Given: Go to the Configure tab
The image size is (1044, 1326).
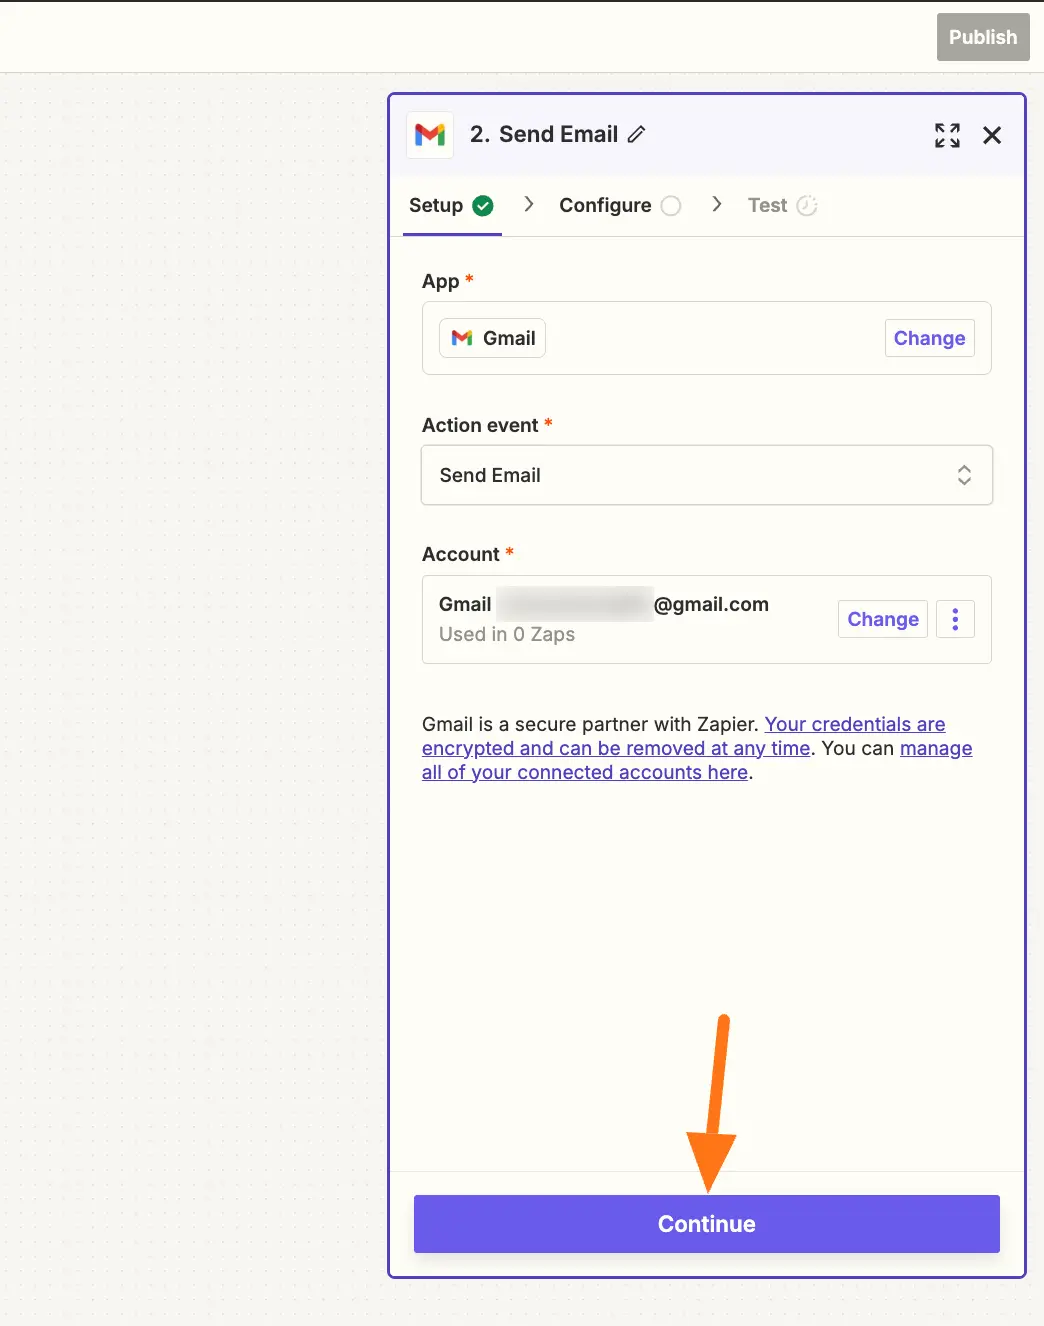Looking at the screenshot, I should (x=605, y=206).
